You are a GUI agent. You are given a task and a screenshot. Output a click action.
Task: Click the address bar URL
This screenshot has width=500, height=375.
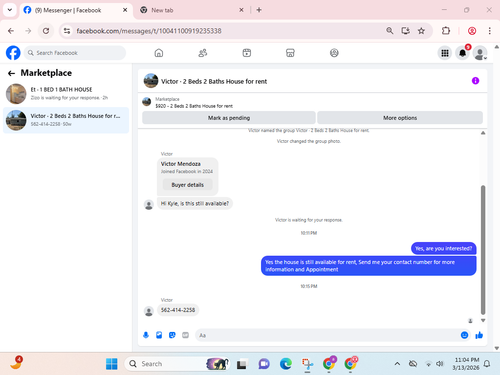pos(149,31)
